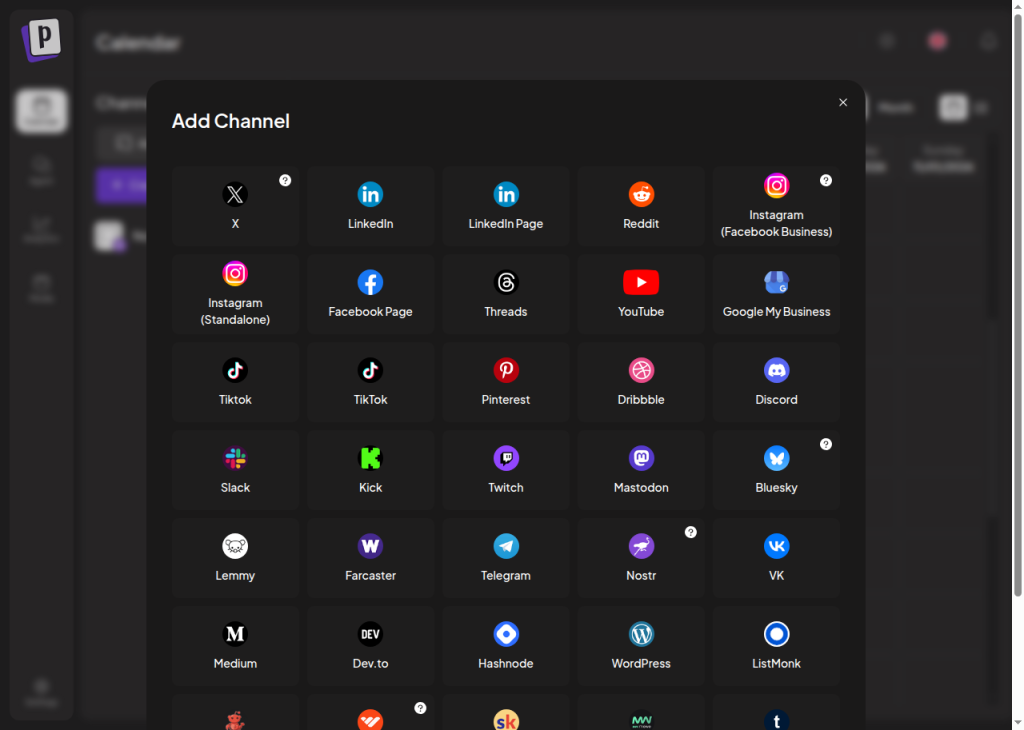Add the Reddit channel
The width and height of the screenshot is (1024, 730).
641,206
